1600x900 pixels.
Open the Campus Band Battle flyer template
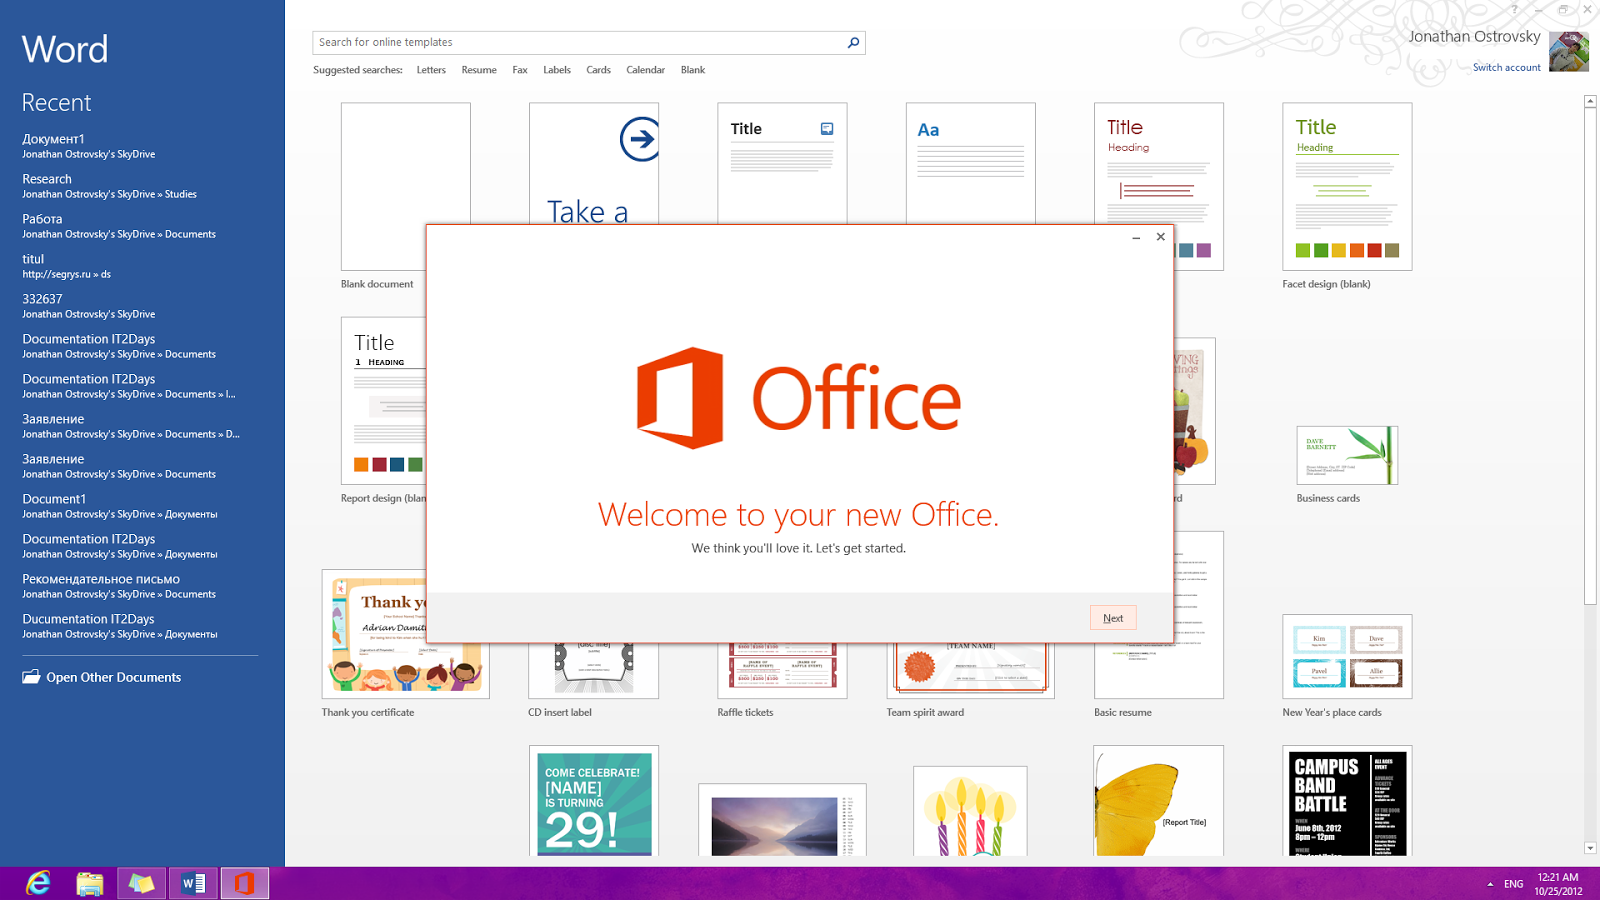[1347, 801]
